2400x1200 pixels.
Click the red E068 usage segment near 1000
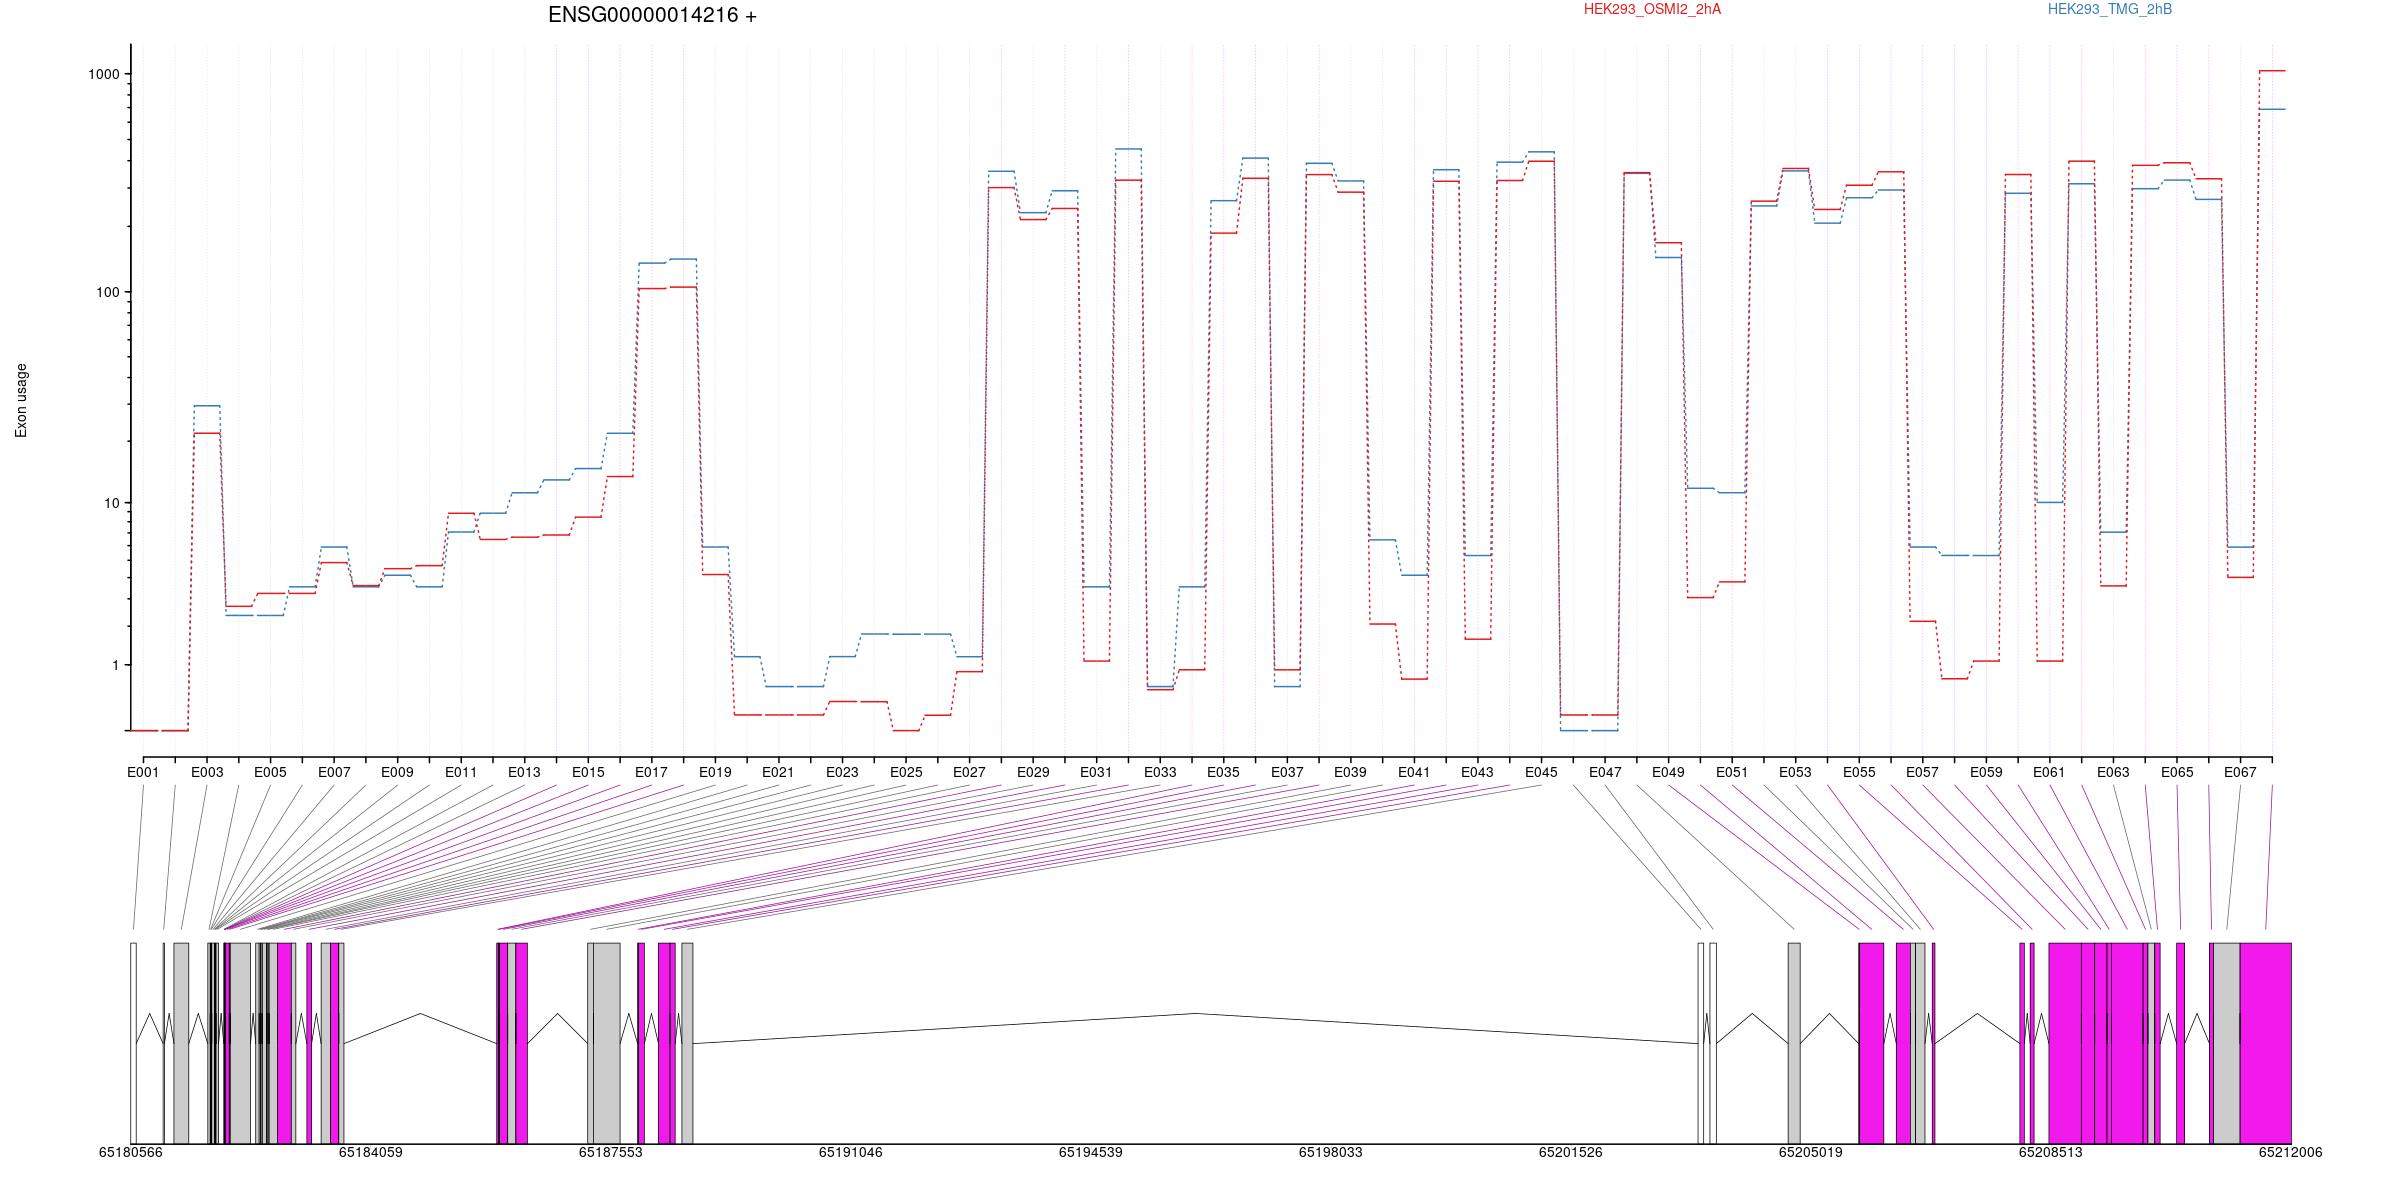[x=2272, y=71]
